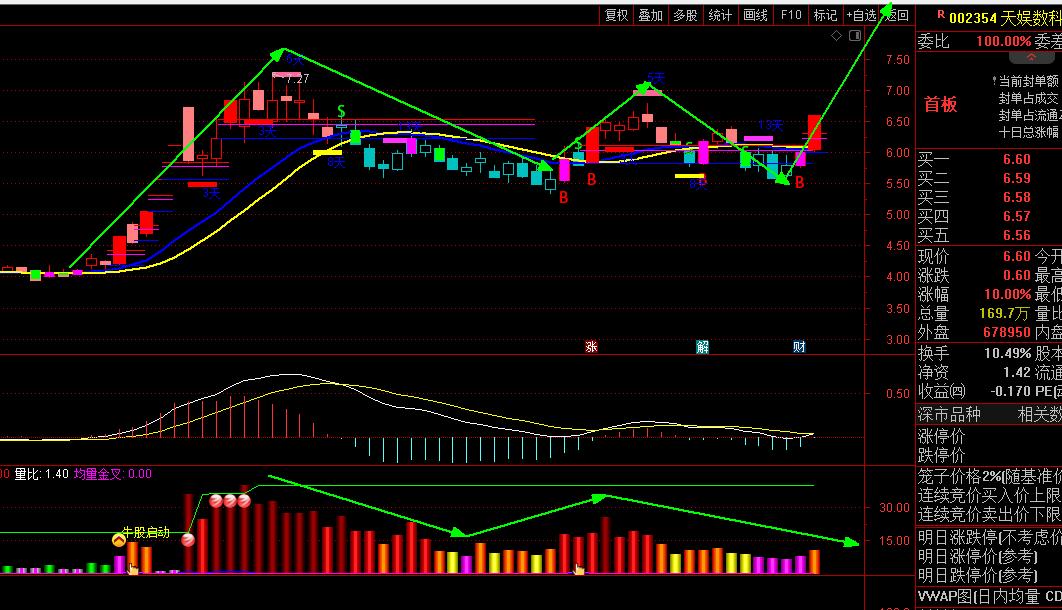Select the 叠加 overlay option
Screen dimensions: 1062x610
point(650,15)
